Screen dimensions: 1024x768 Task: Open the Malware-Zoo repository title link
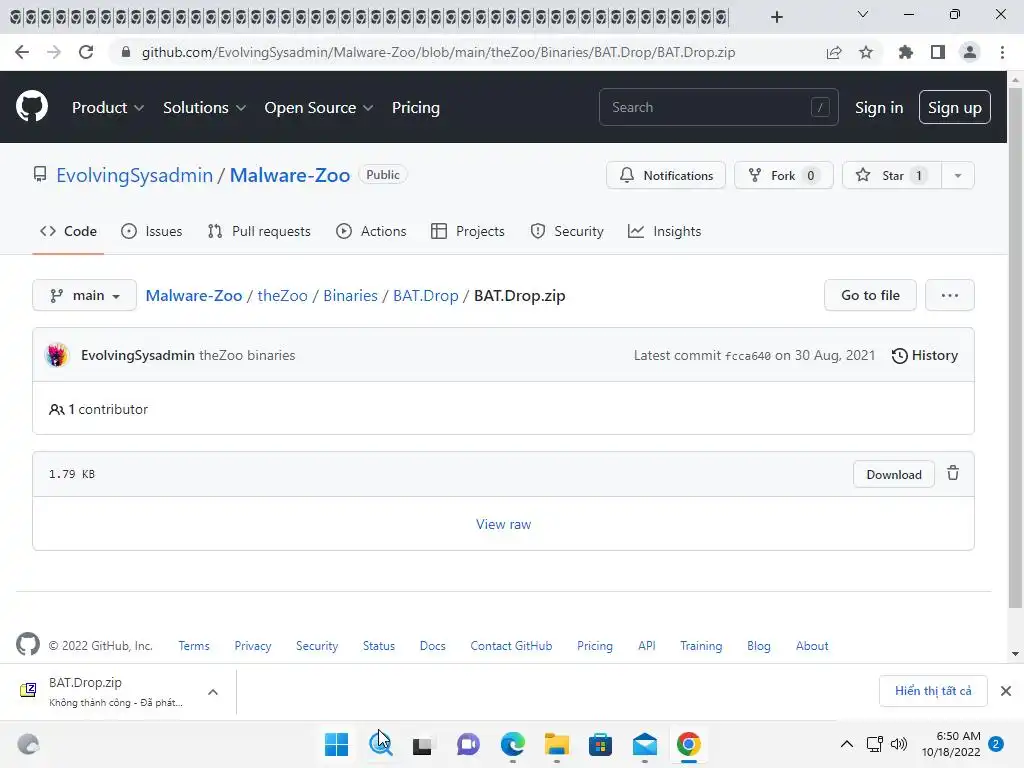tap(289, 175)
